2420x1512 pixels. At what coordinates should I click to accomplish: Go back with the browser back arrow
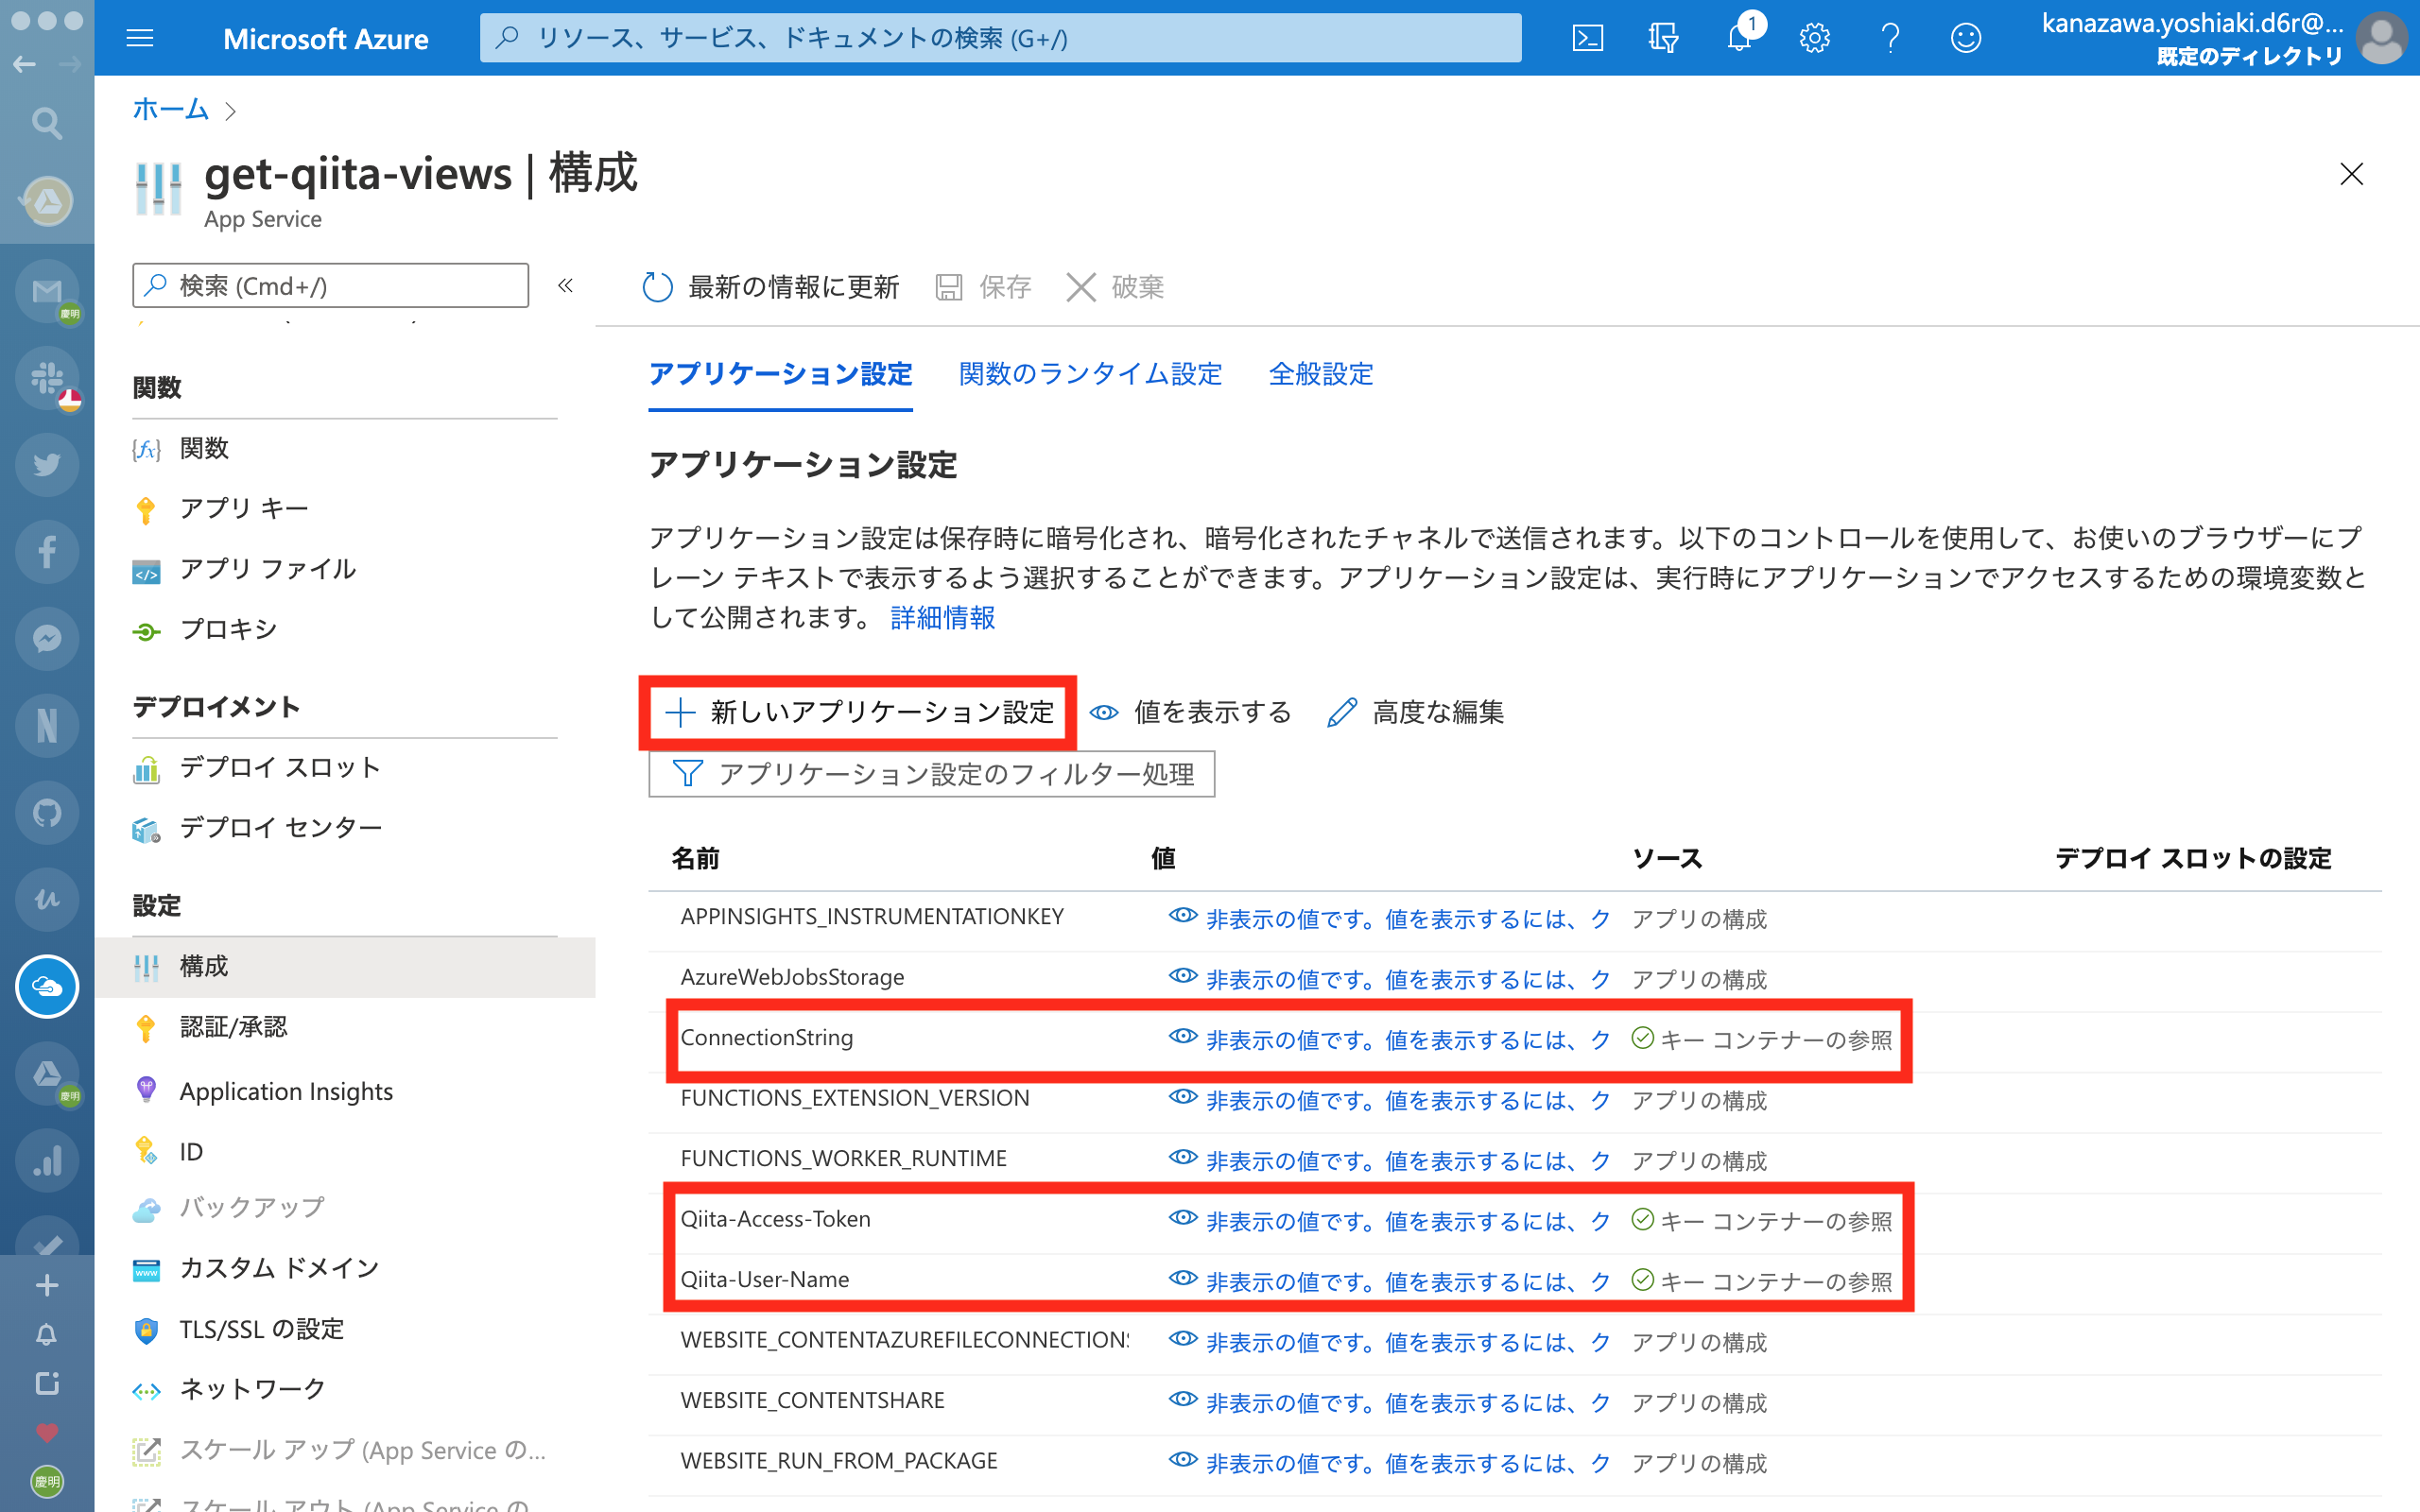pos(24,65)
